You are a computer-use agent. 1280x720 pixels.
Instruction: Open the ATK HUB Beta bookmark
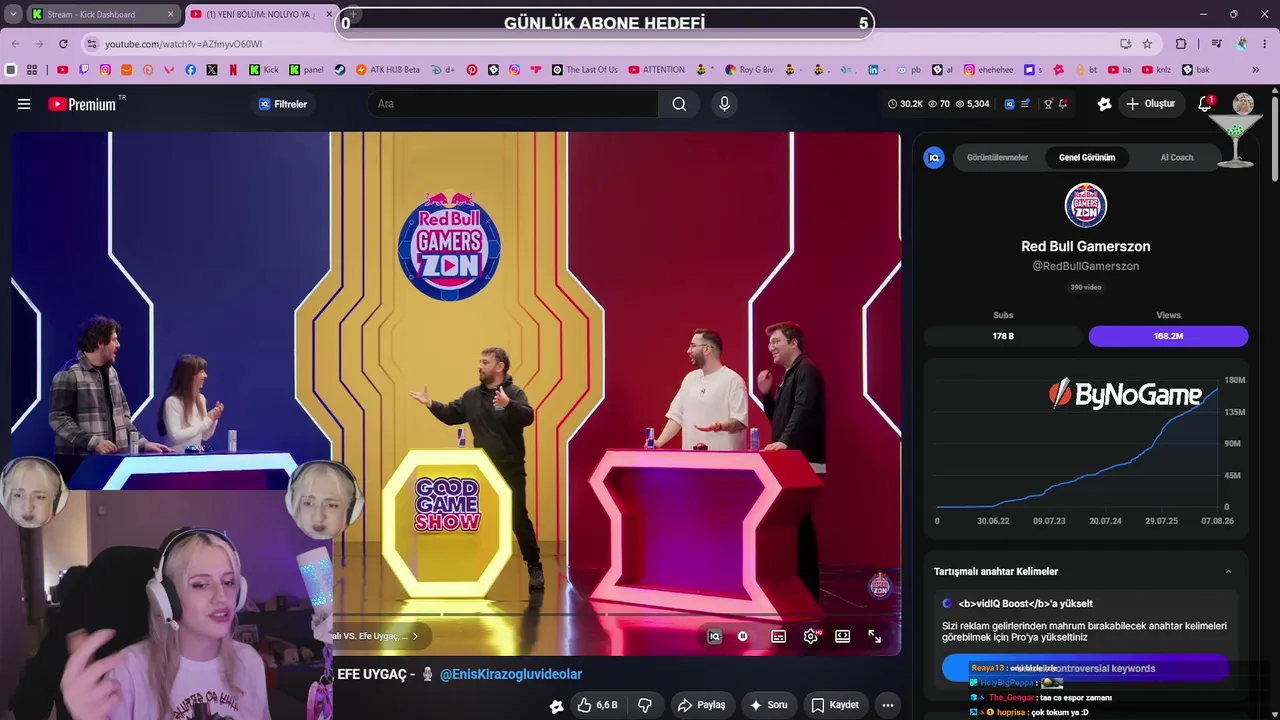coord(388,70)
